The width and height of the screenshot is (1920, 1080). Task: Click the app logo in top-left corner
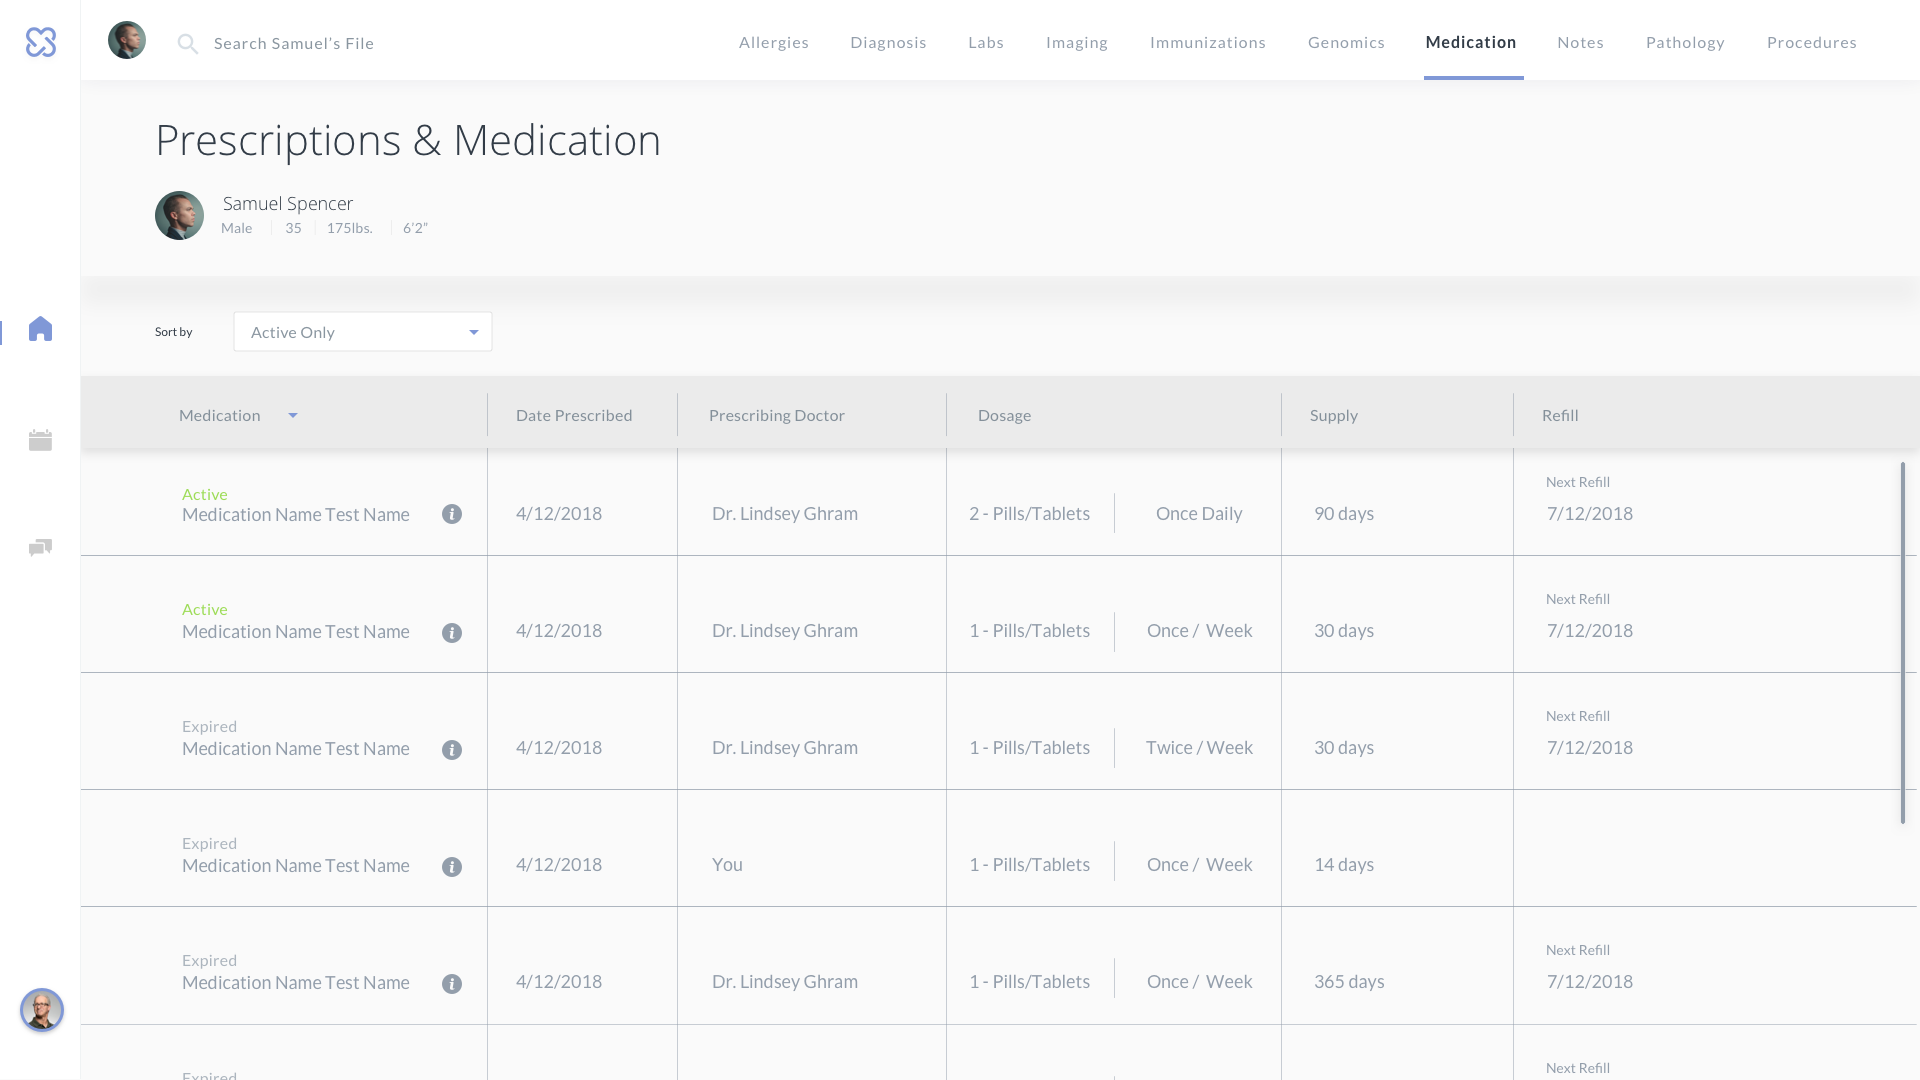(x=41, y=42)
